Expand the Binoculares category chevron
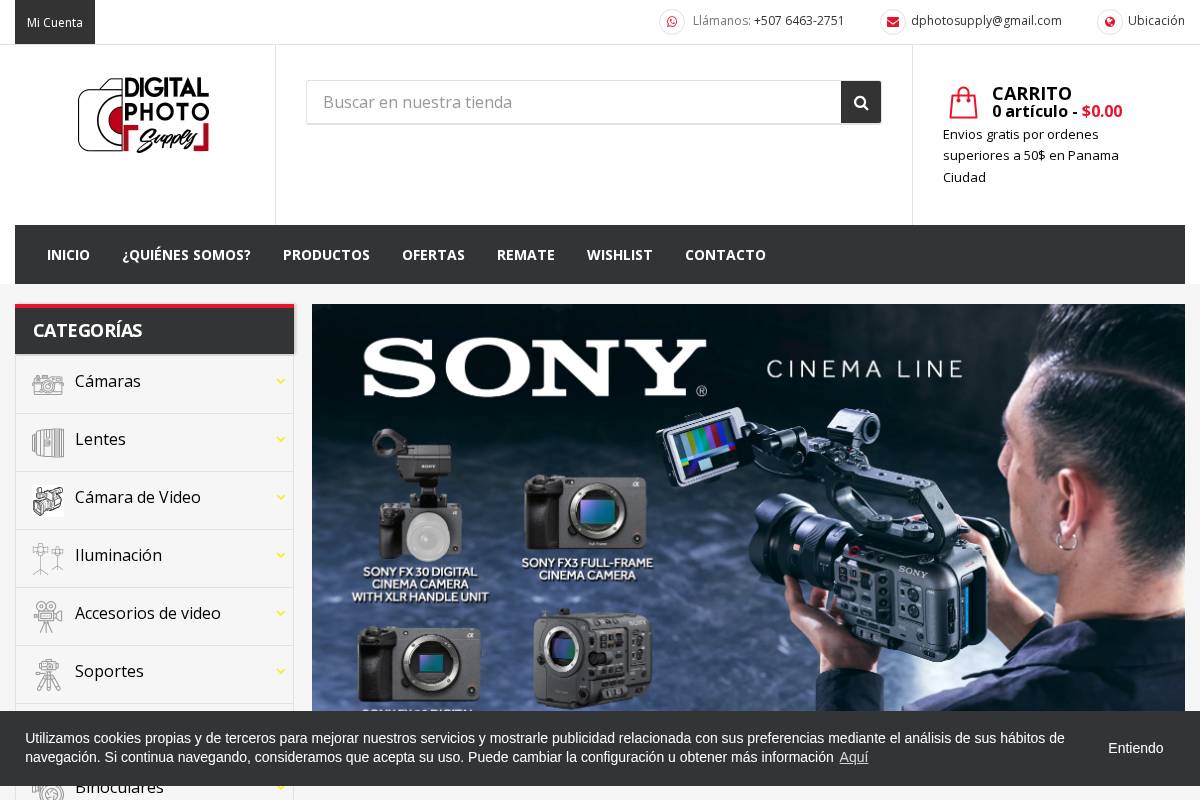Screen dimensions: 1200x800 [x=281, y=787]
